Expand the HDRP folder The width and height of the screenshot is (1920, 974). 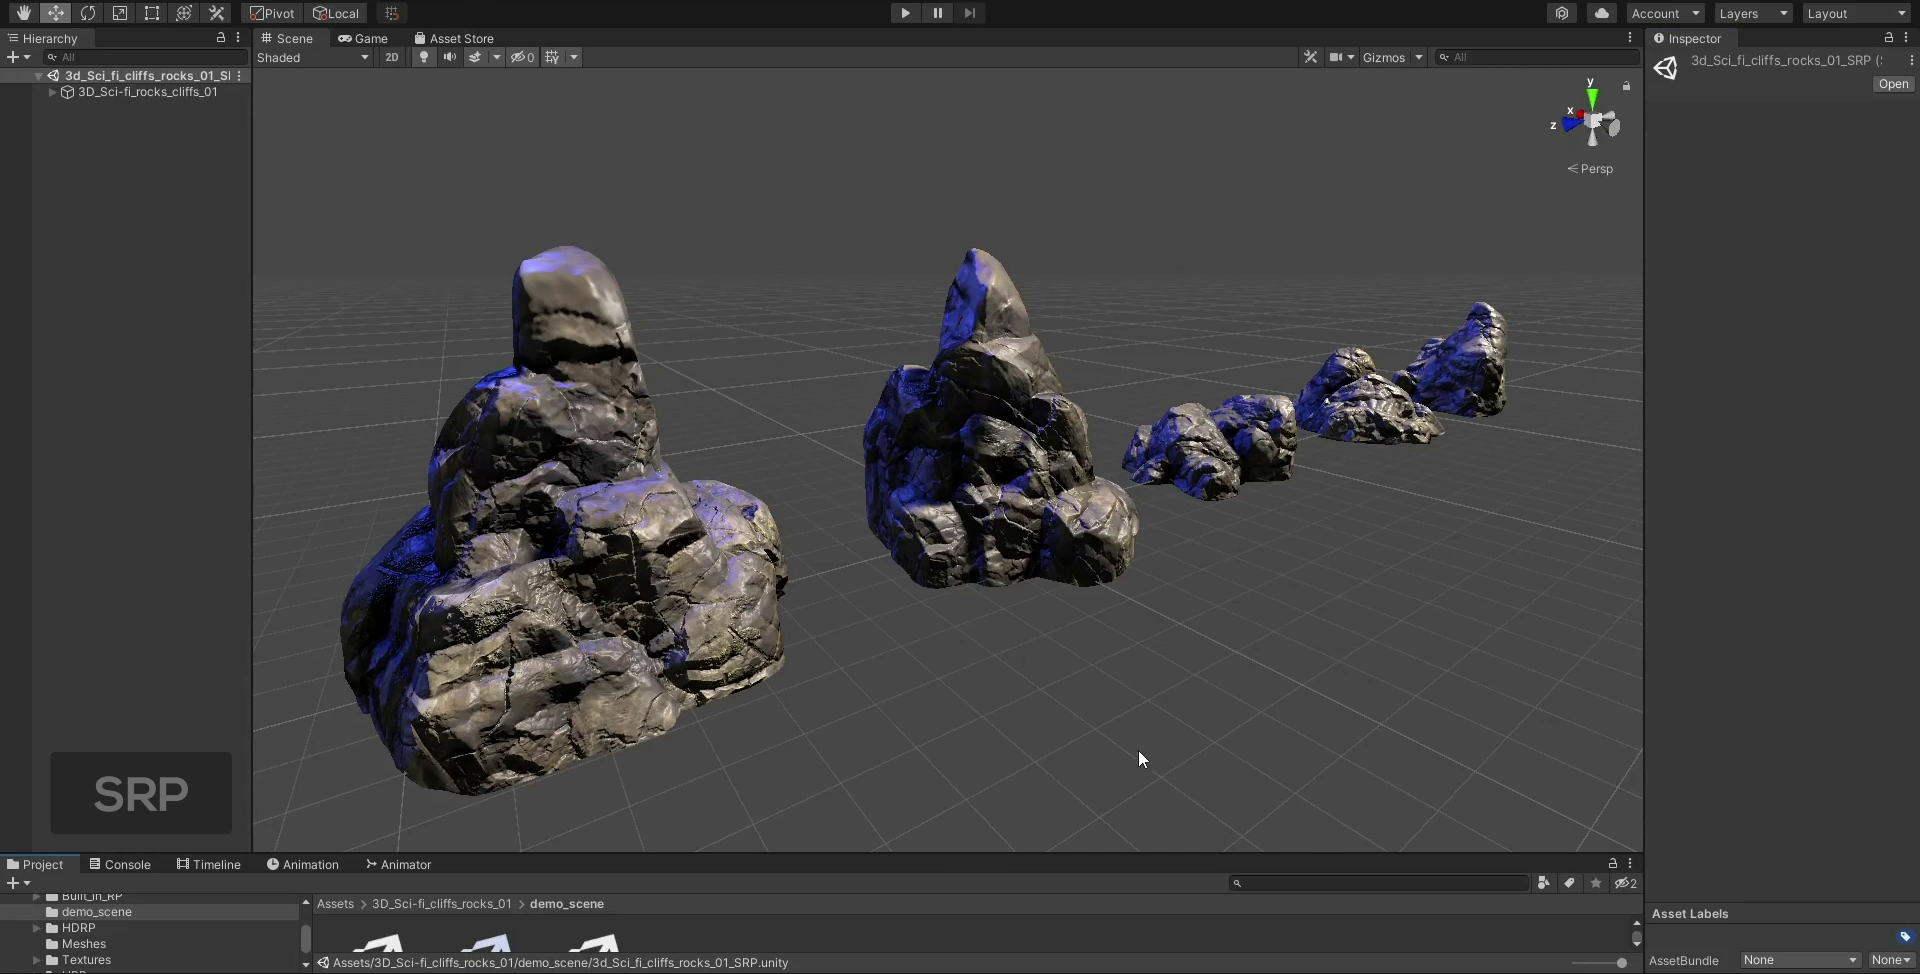point(37,928)
